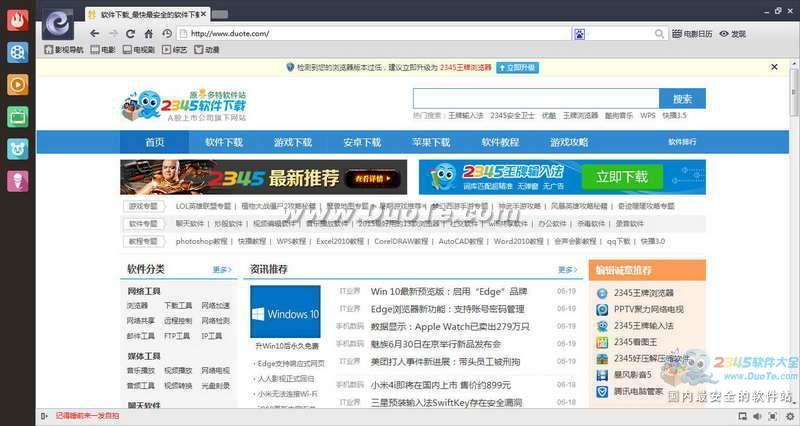Open the Win 10最新预览版 news headline
The image size is (800, 426).
(x=448, y=291)
